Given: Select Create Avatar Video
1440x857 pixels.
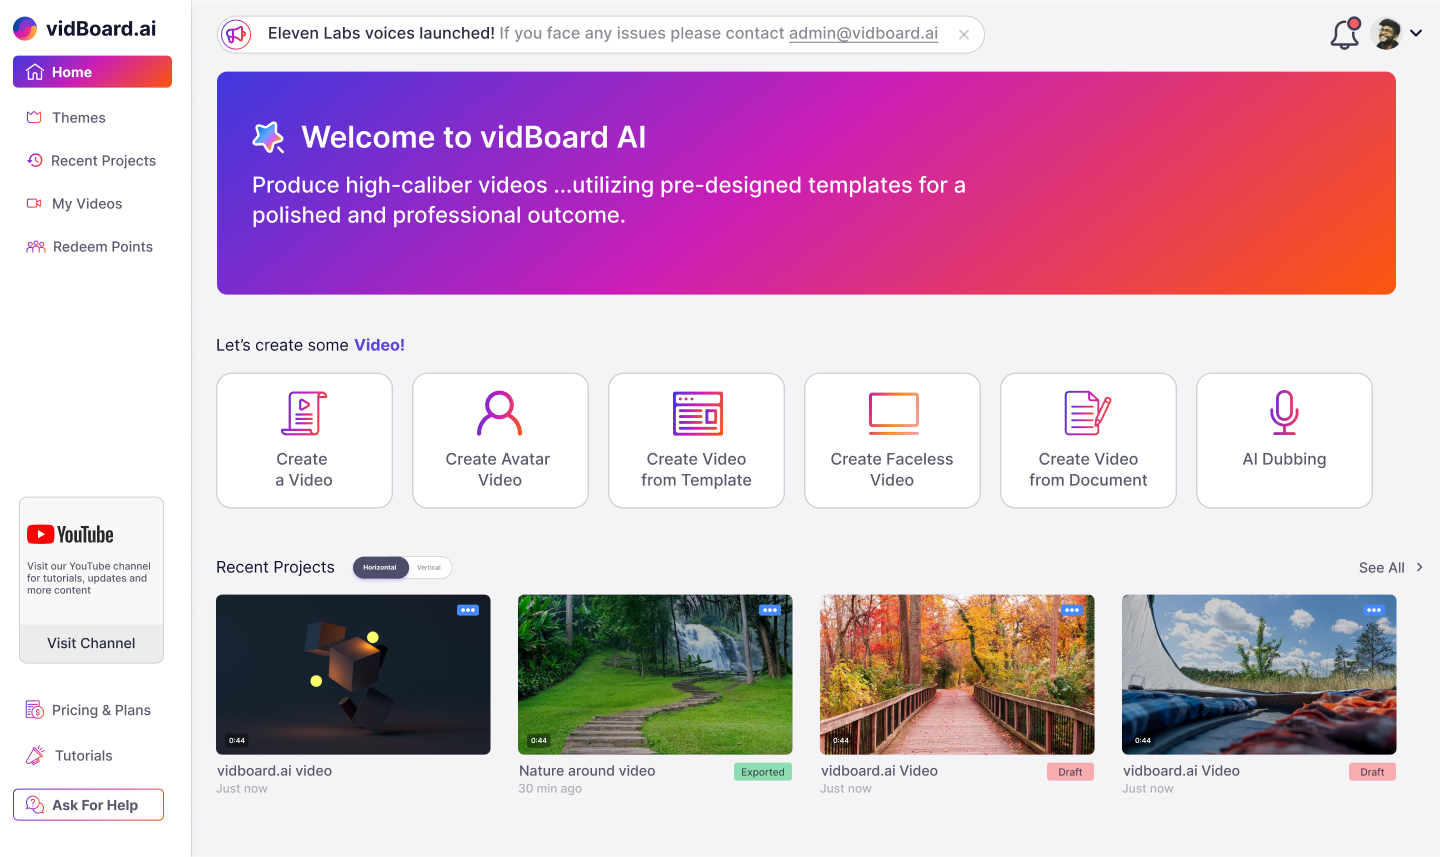Looking at the screenshot, I should pos(499,440).
